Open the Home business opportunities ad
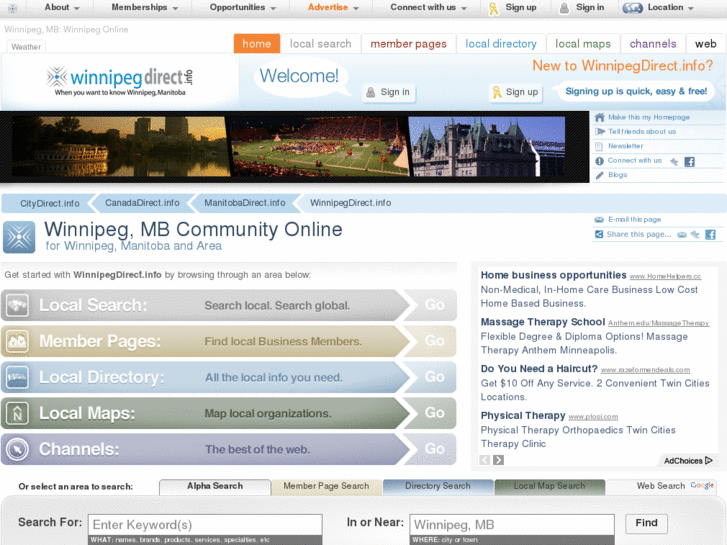The width and height of the screenshot is (727, 545). pos(553,275)
